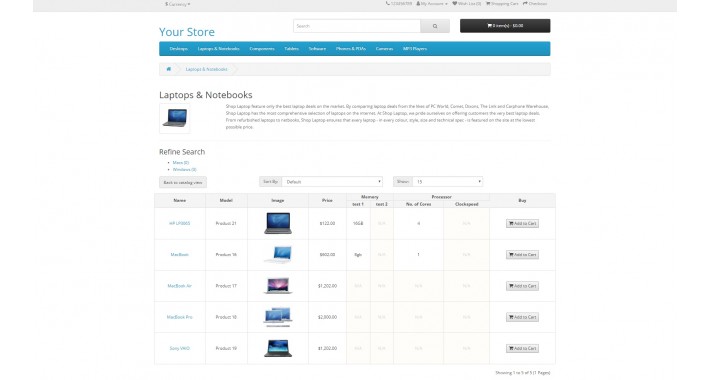Open Desktops category in nav bar
This screenshot has height=380, width=710.
pos(178,48)
